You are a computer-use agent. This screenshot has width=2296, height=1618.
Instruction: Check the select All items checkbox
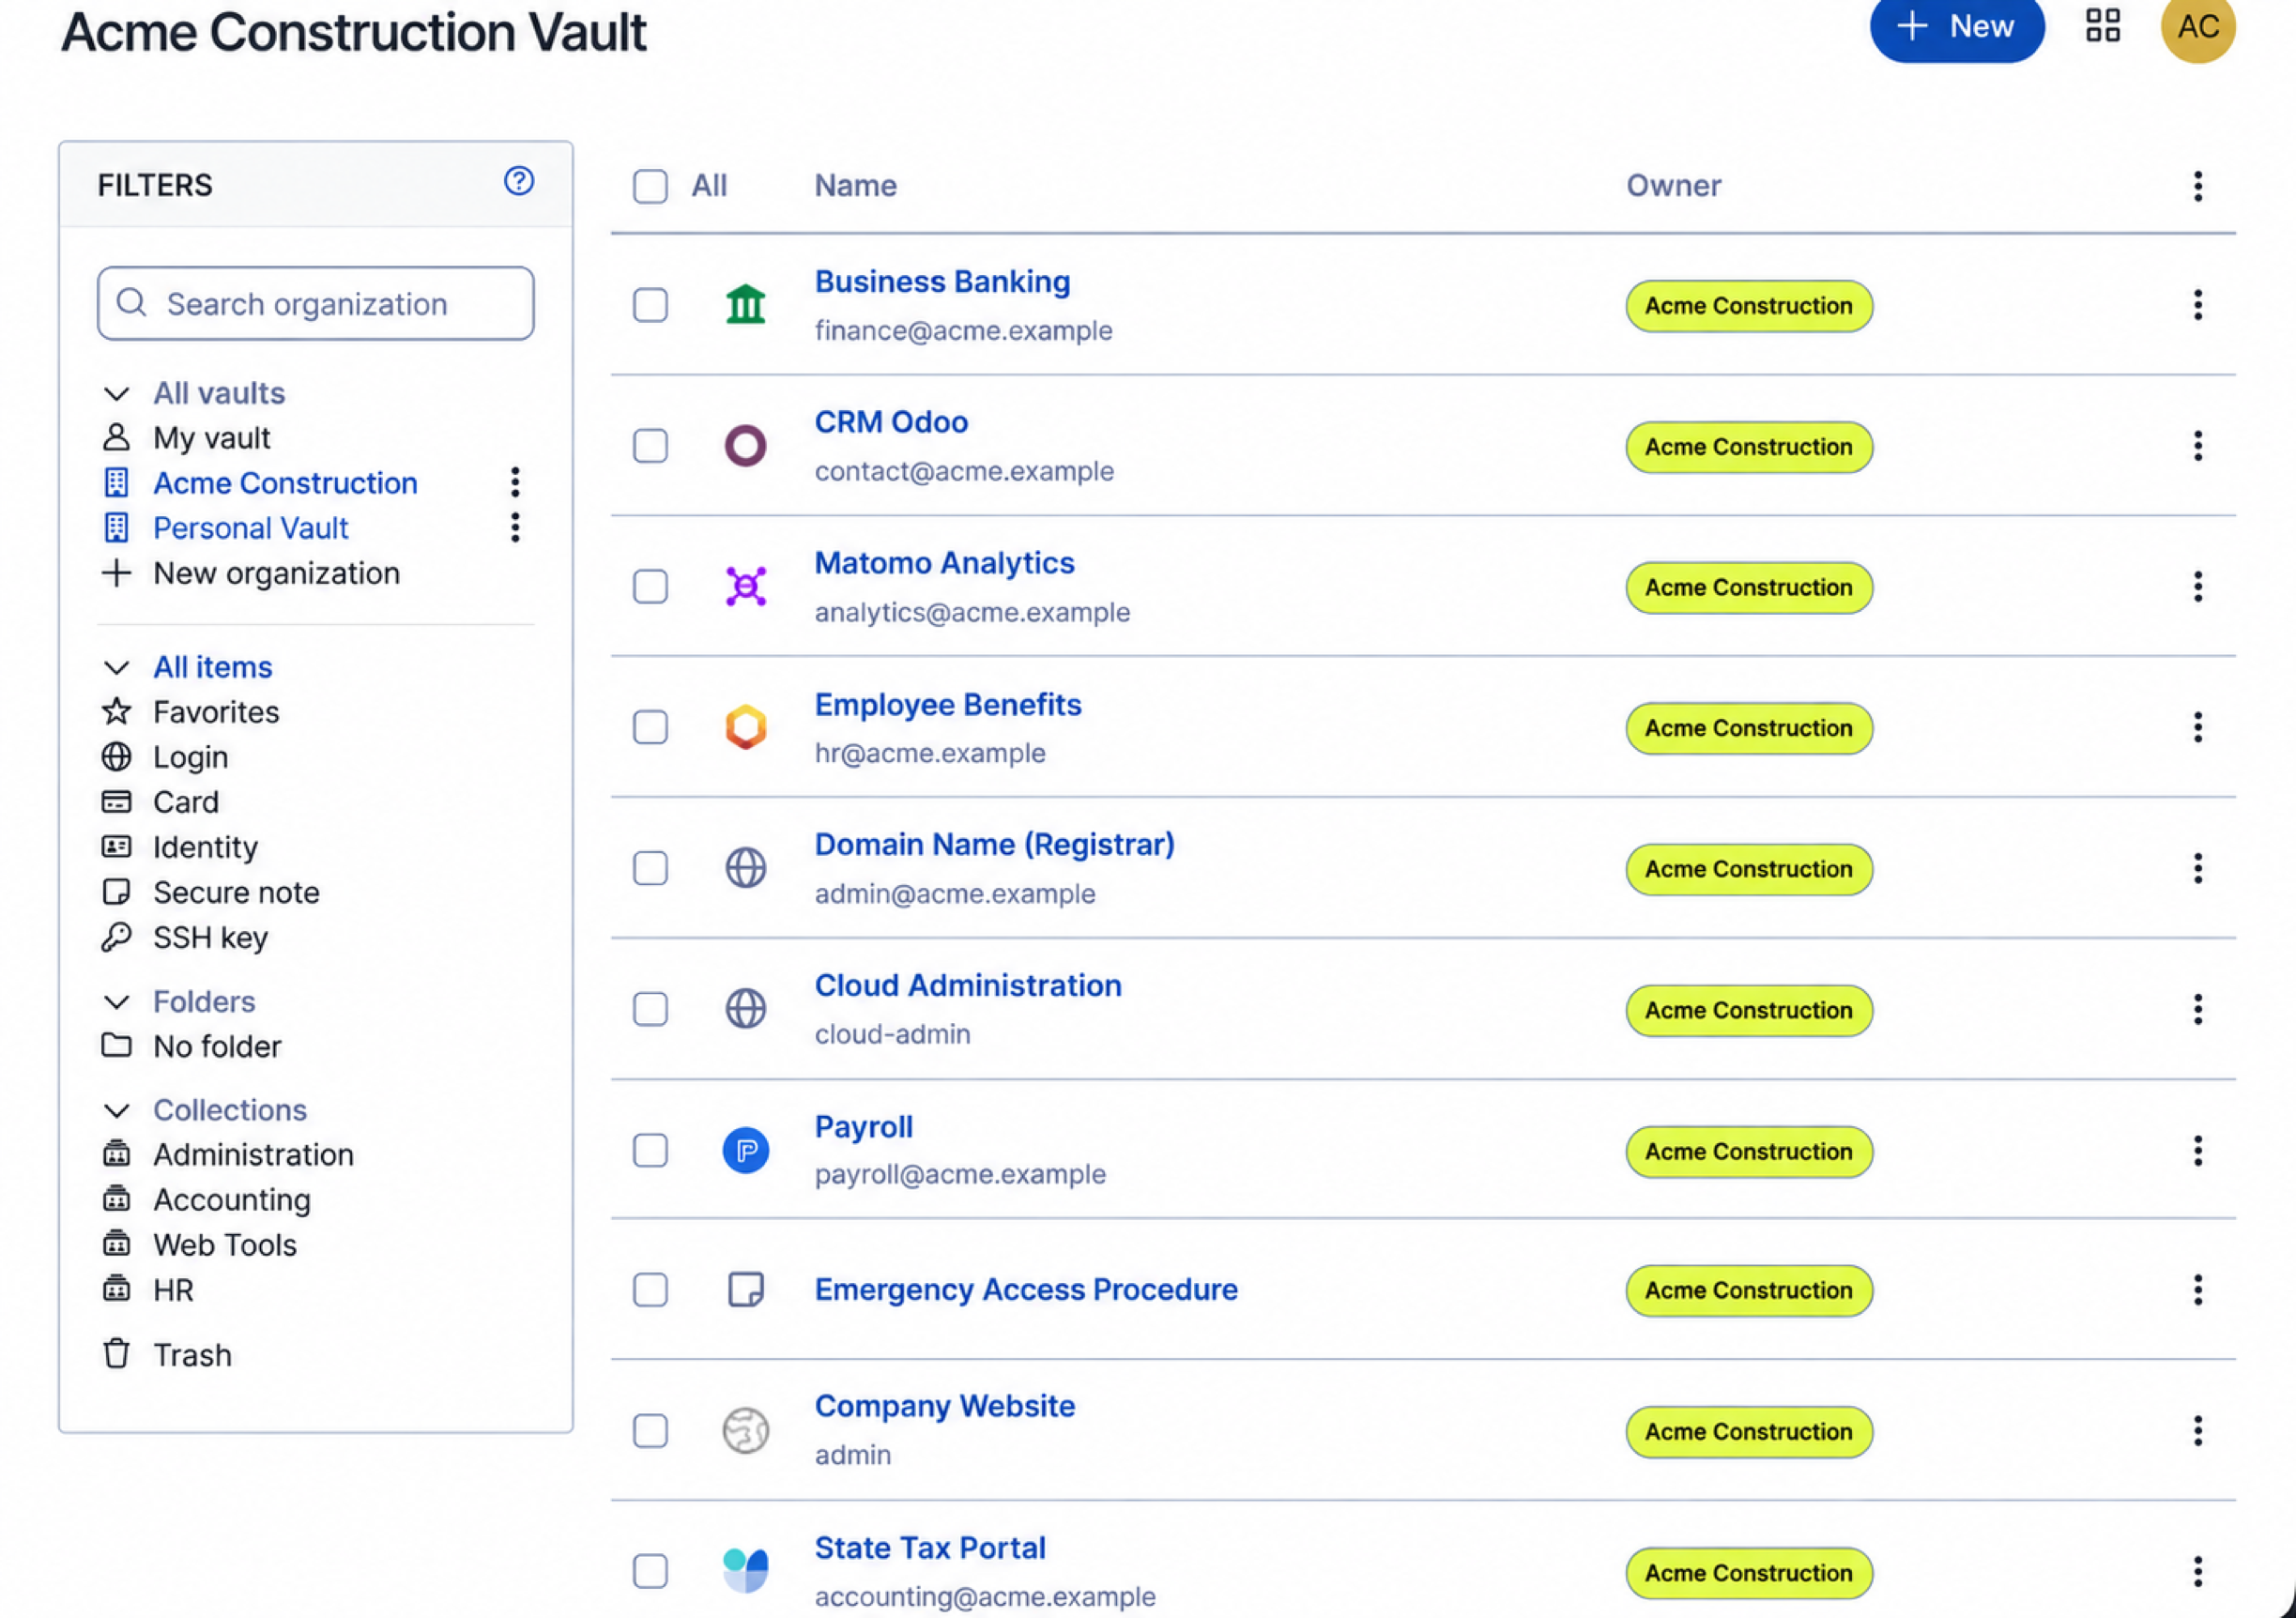tap(650, 186)
